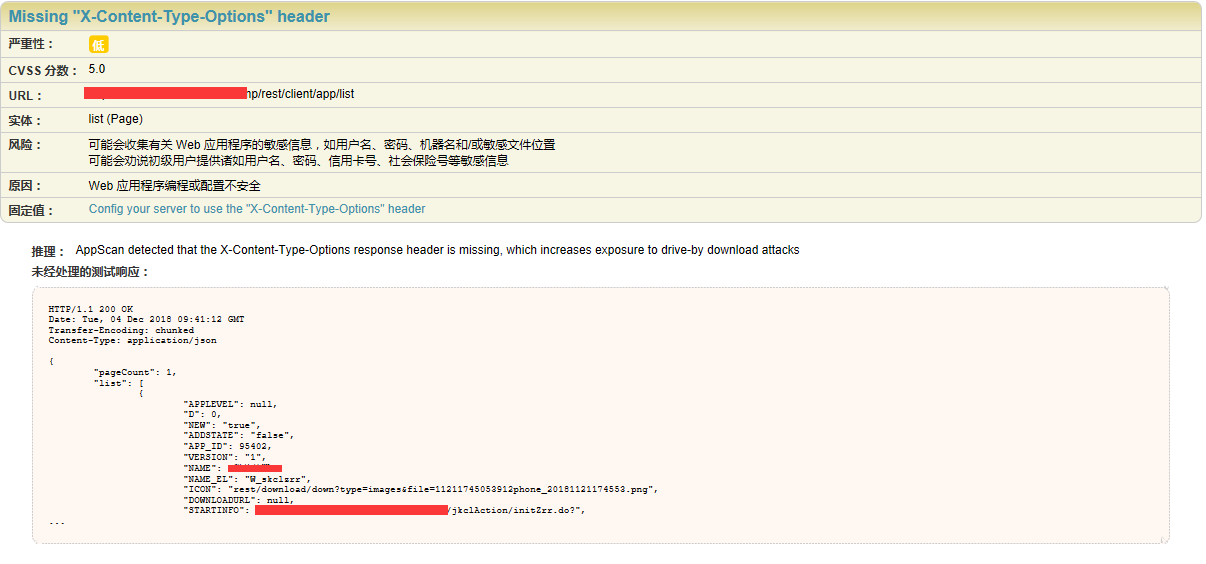Click the 原因 row label
Image resolution: width=1206 pixels, height=564 pixels.
[25, 186]
